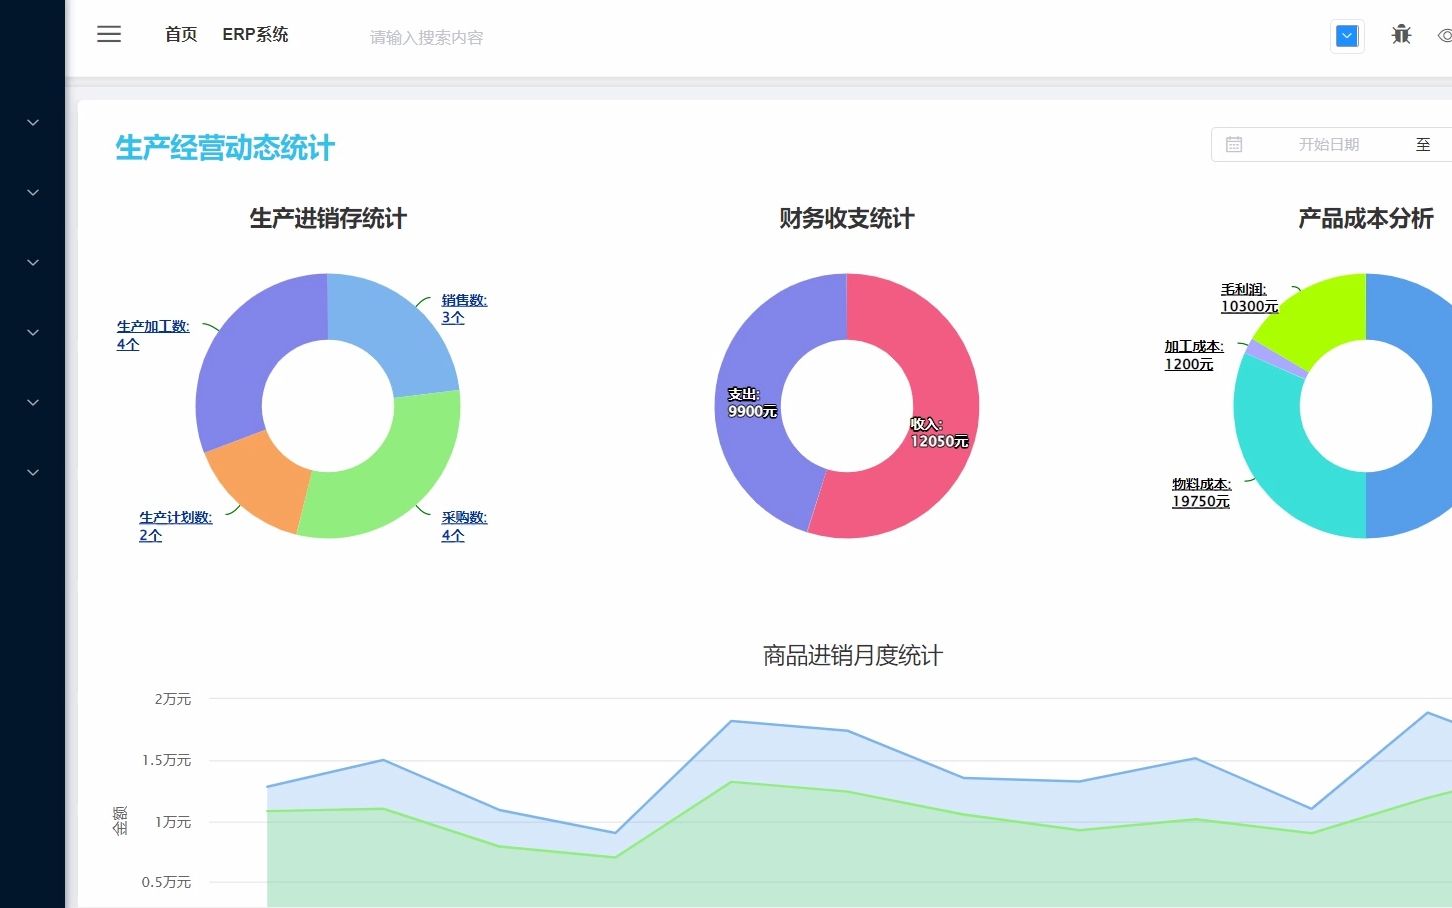Click the 生产进销存统计 chart title
Viewport: 1452px width, 908px height.
[x=328, y=219]
